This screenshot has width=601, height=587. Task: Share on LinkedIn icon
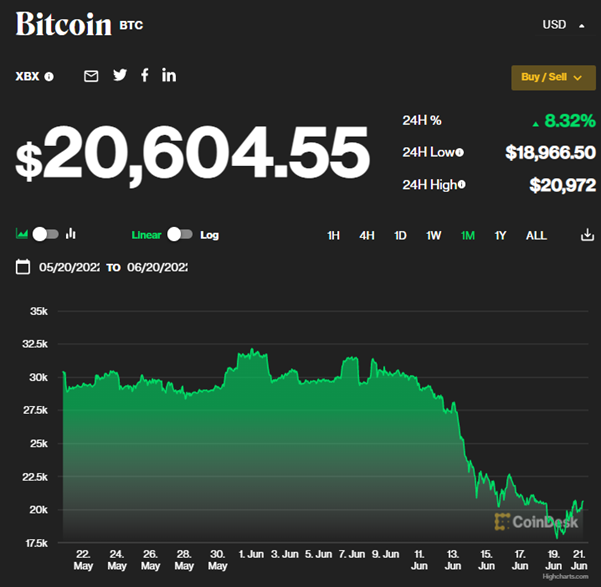(169, 75)
